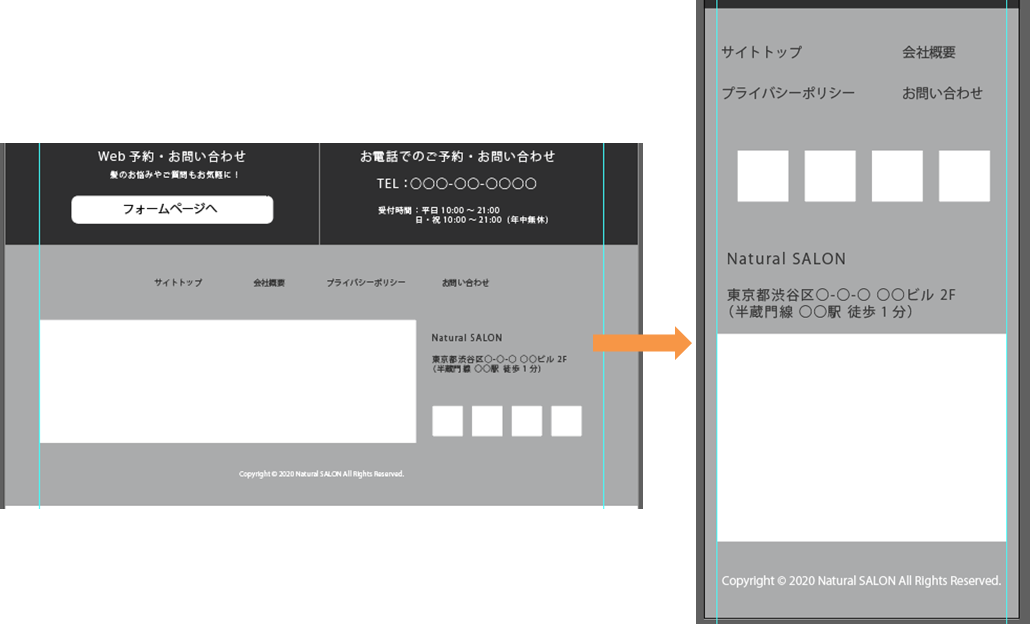Click the フォームページへ button

pos(172,210)
